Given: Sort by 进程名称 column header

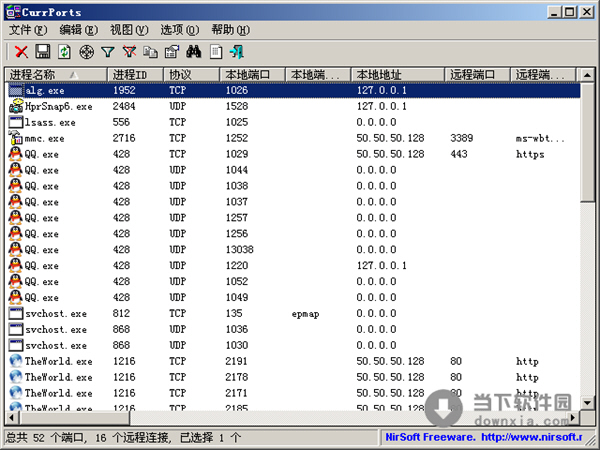Looking at the screenshot, I should point(56,75).
